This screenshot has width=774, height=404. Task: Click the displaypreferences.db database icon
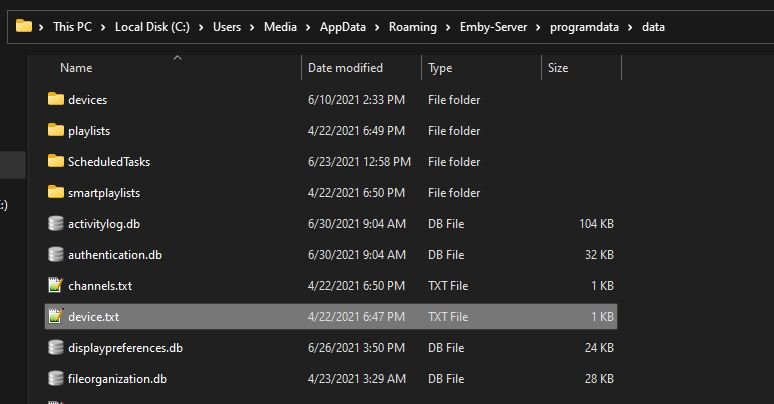(x=56, y=348)
